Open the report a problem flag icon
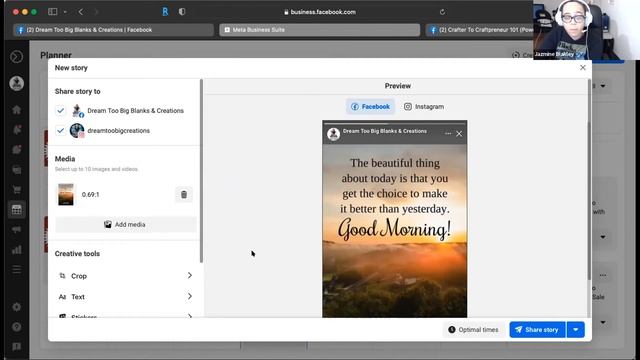This screenshot has width=640, height=360. click(17, 347)
